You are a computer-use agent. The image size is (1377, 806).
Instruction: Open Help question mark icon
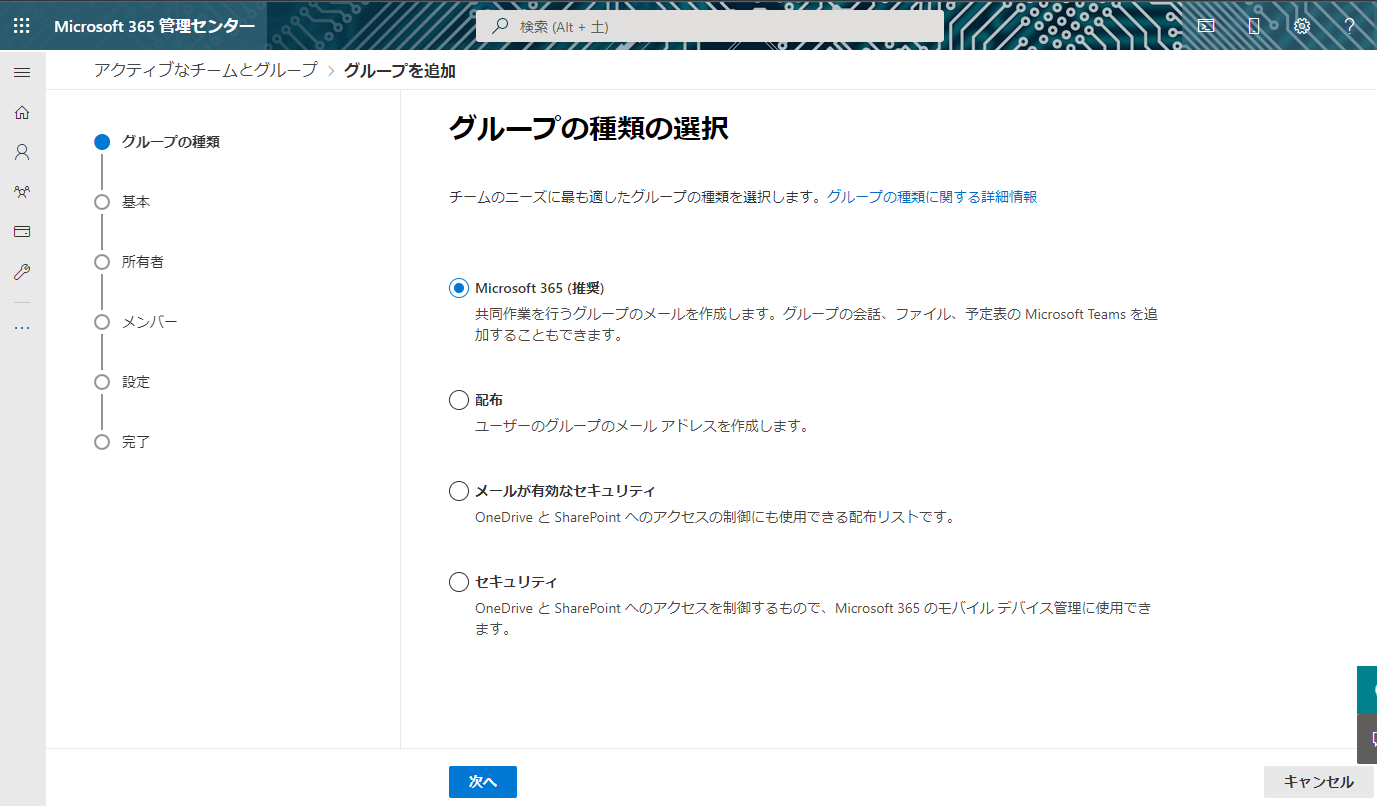(1349, 26)
